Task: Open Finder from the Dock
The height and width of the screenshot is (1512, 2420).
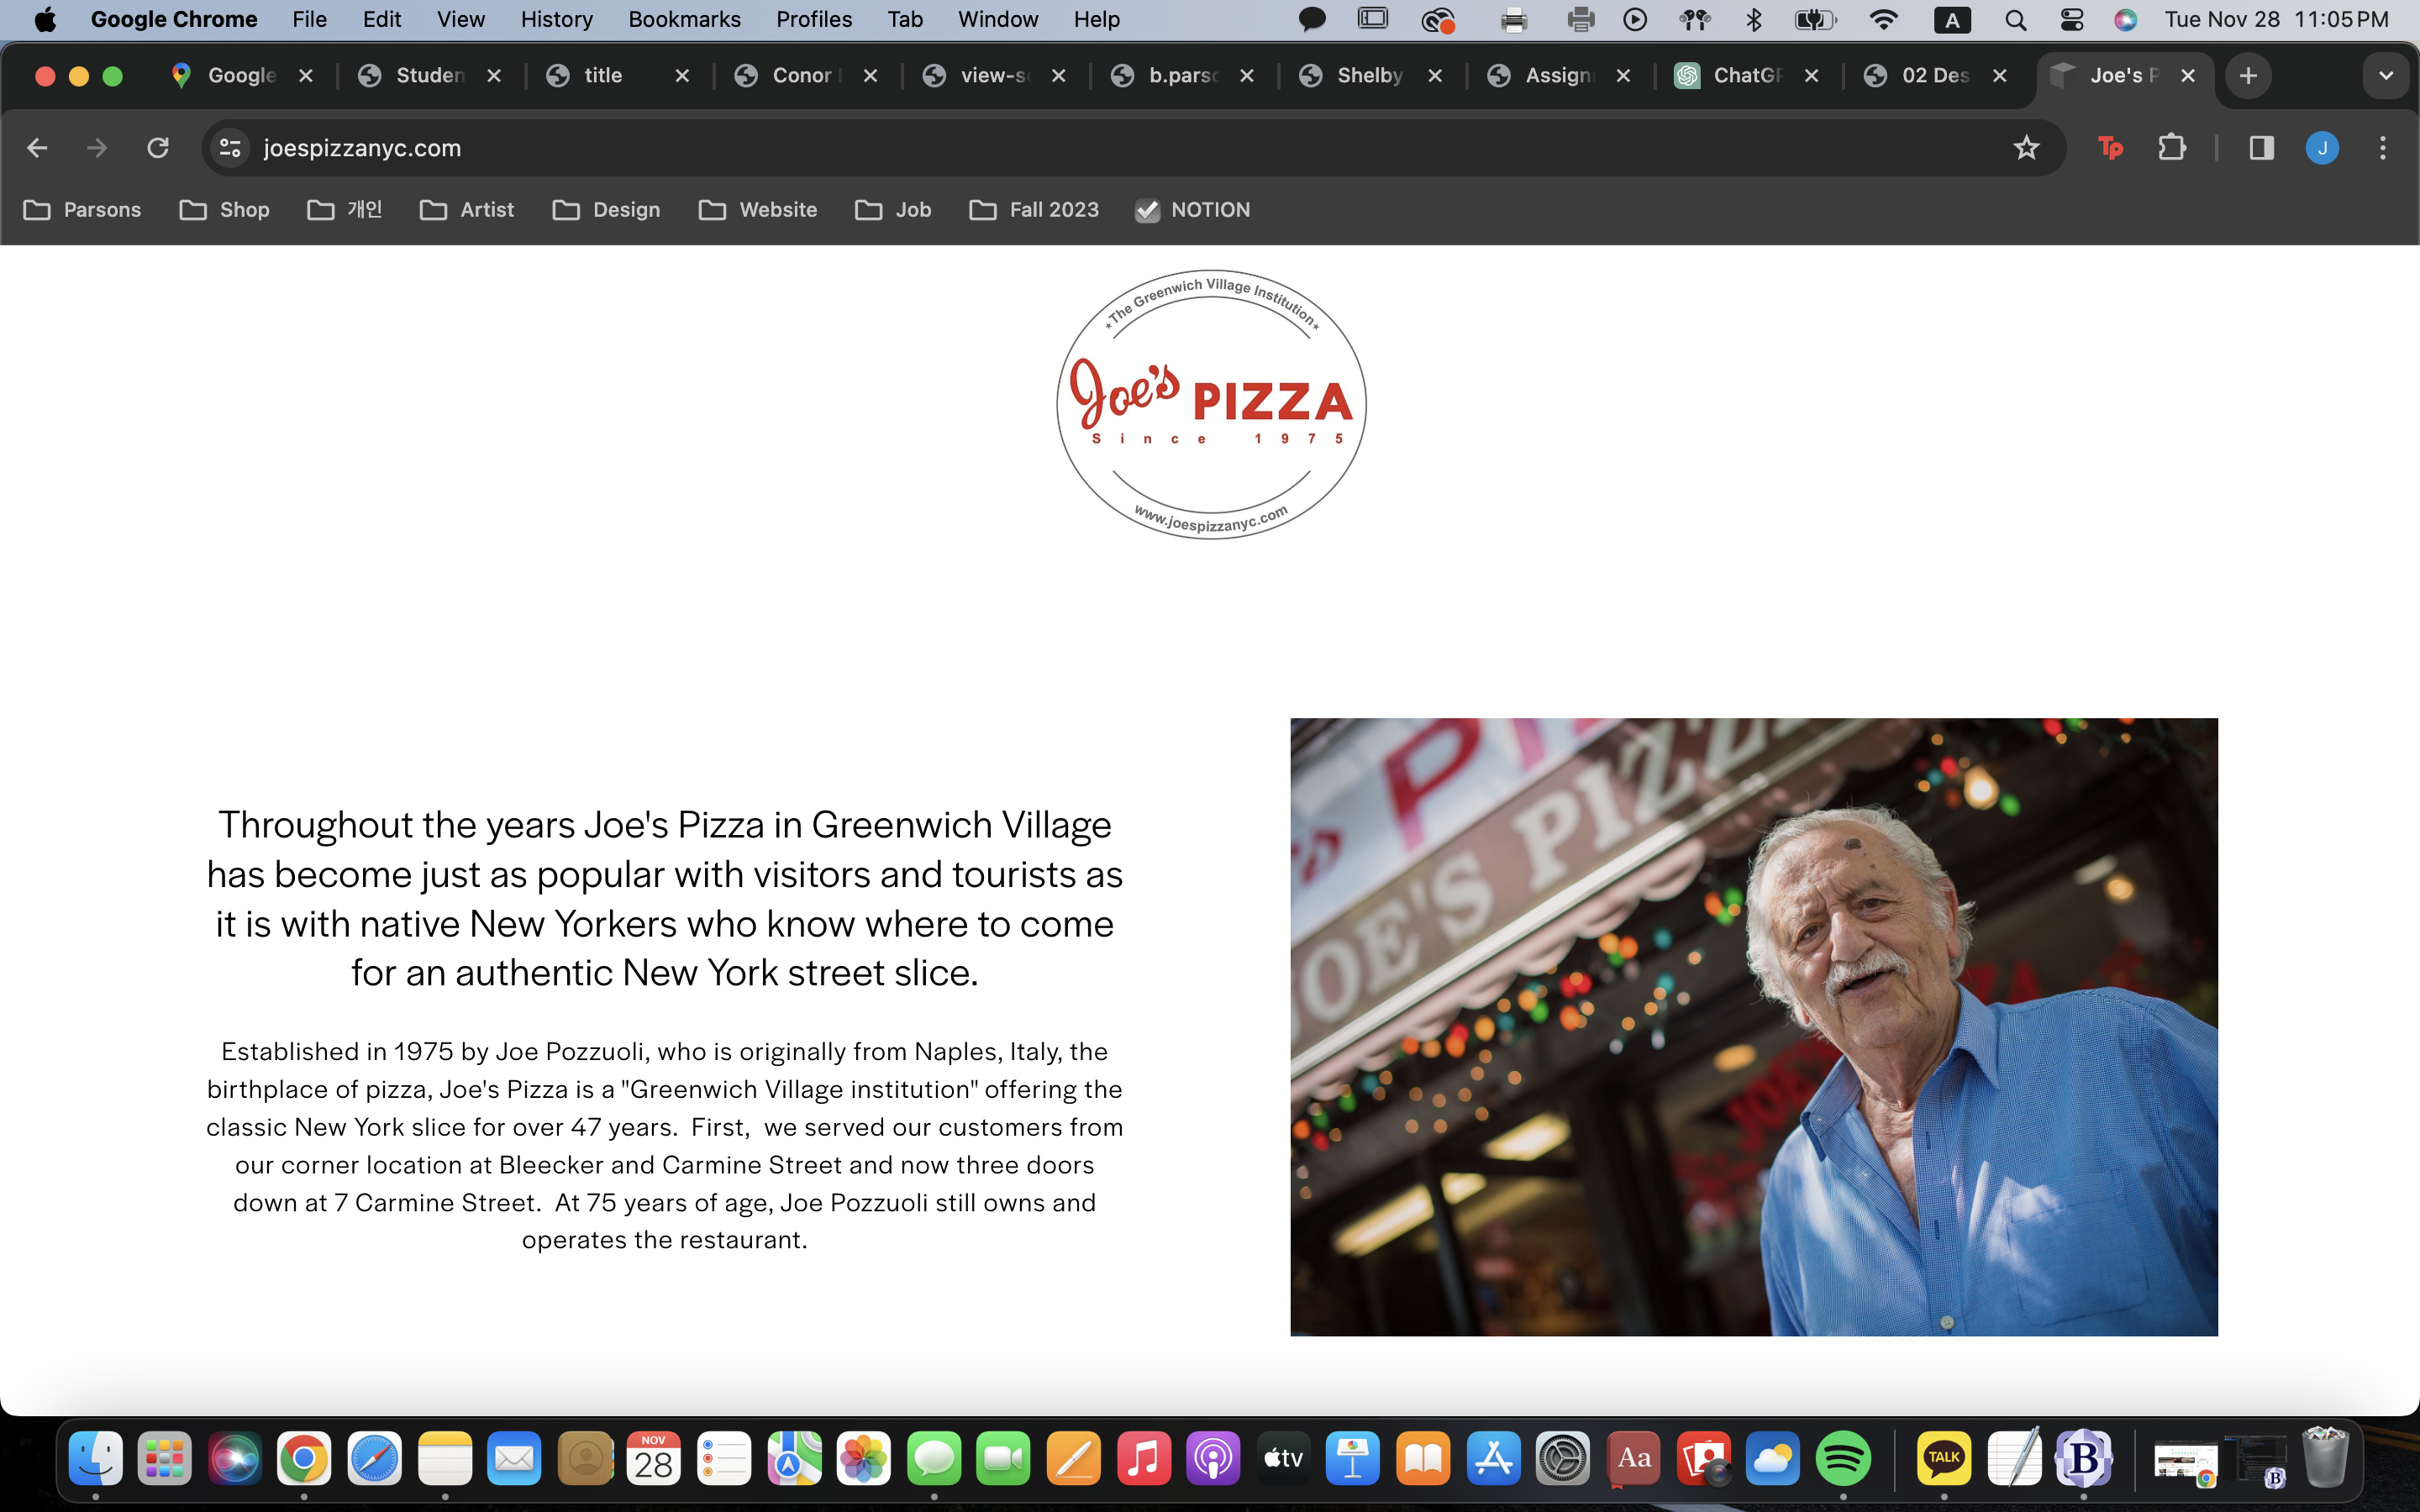Action: click(96, 1459)
